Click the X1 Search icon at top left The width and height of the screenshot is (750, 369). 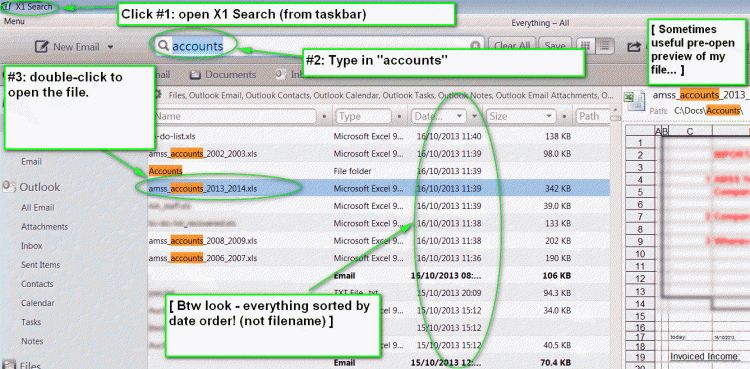pyautogui.click(x=6, y=7)
